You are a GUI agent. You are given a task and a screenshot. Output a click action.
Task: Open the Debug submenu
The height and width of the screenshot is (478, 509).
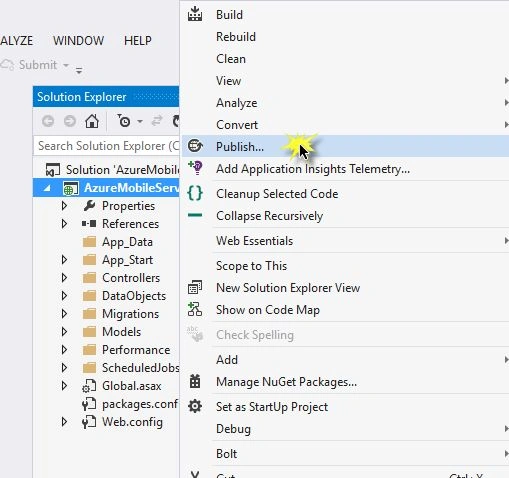tap(345, 429)
